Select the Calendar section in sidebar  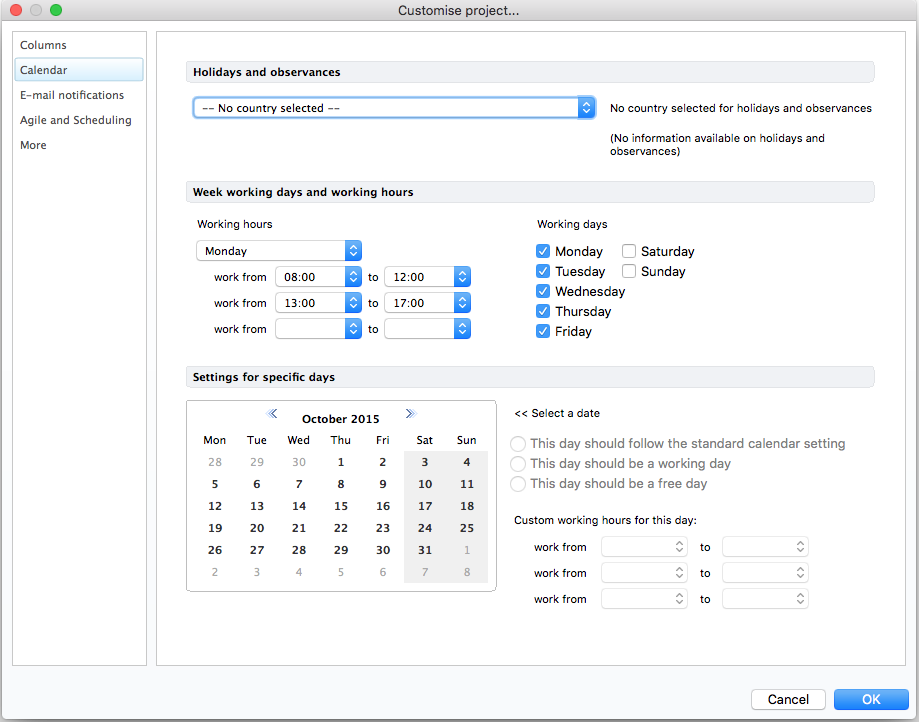tap(79, 70)
